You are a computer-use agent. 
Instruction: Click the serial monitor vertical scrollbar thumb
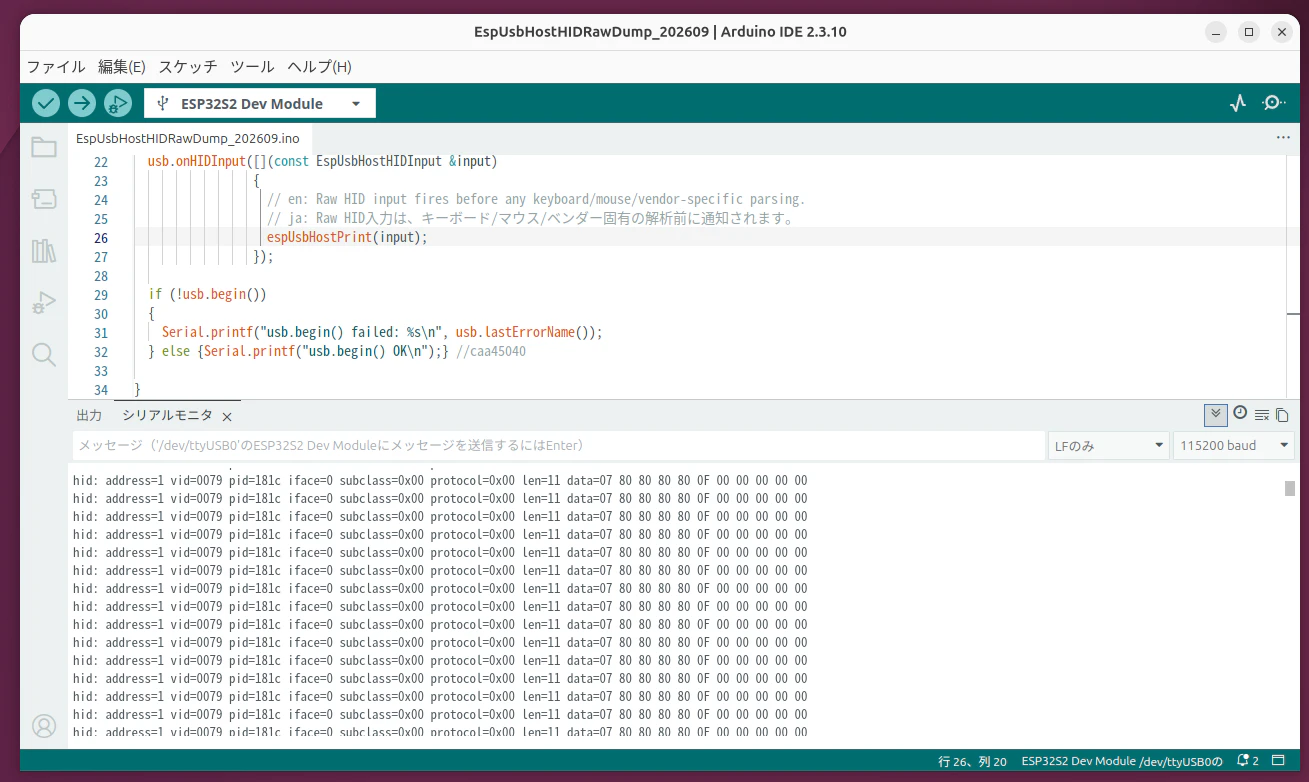[x=1290, y=488]
